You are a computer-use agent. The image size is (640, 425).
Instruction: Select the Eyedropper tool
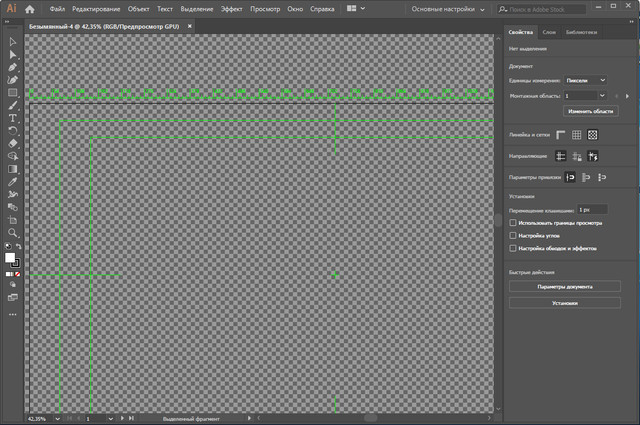coord(12,182)
